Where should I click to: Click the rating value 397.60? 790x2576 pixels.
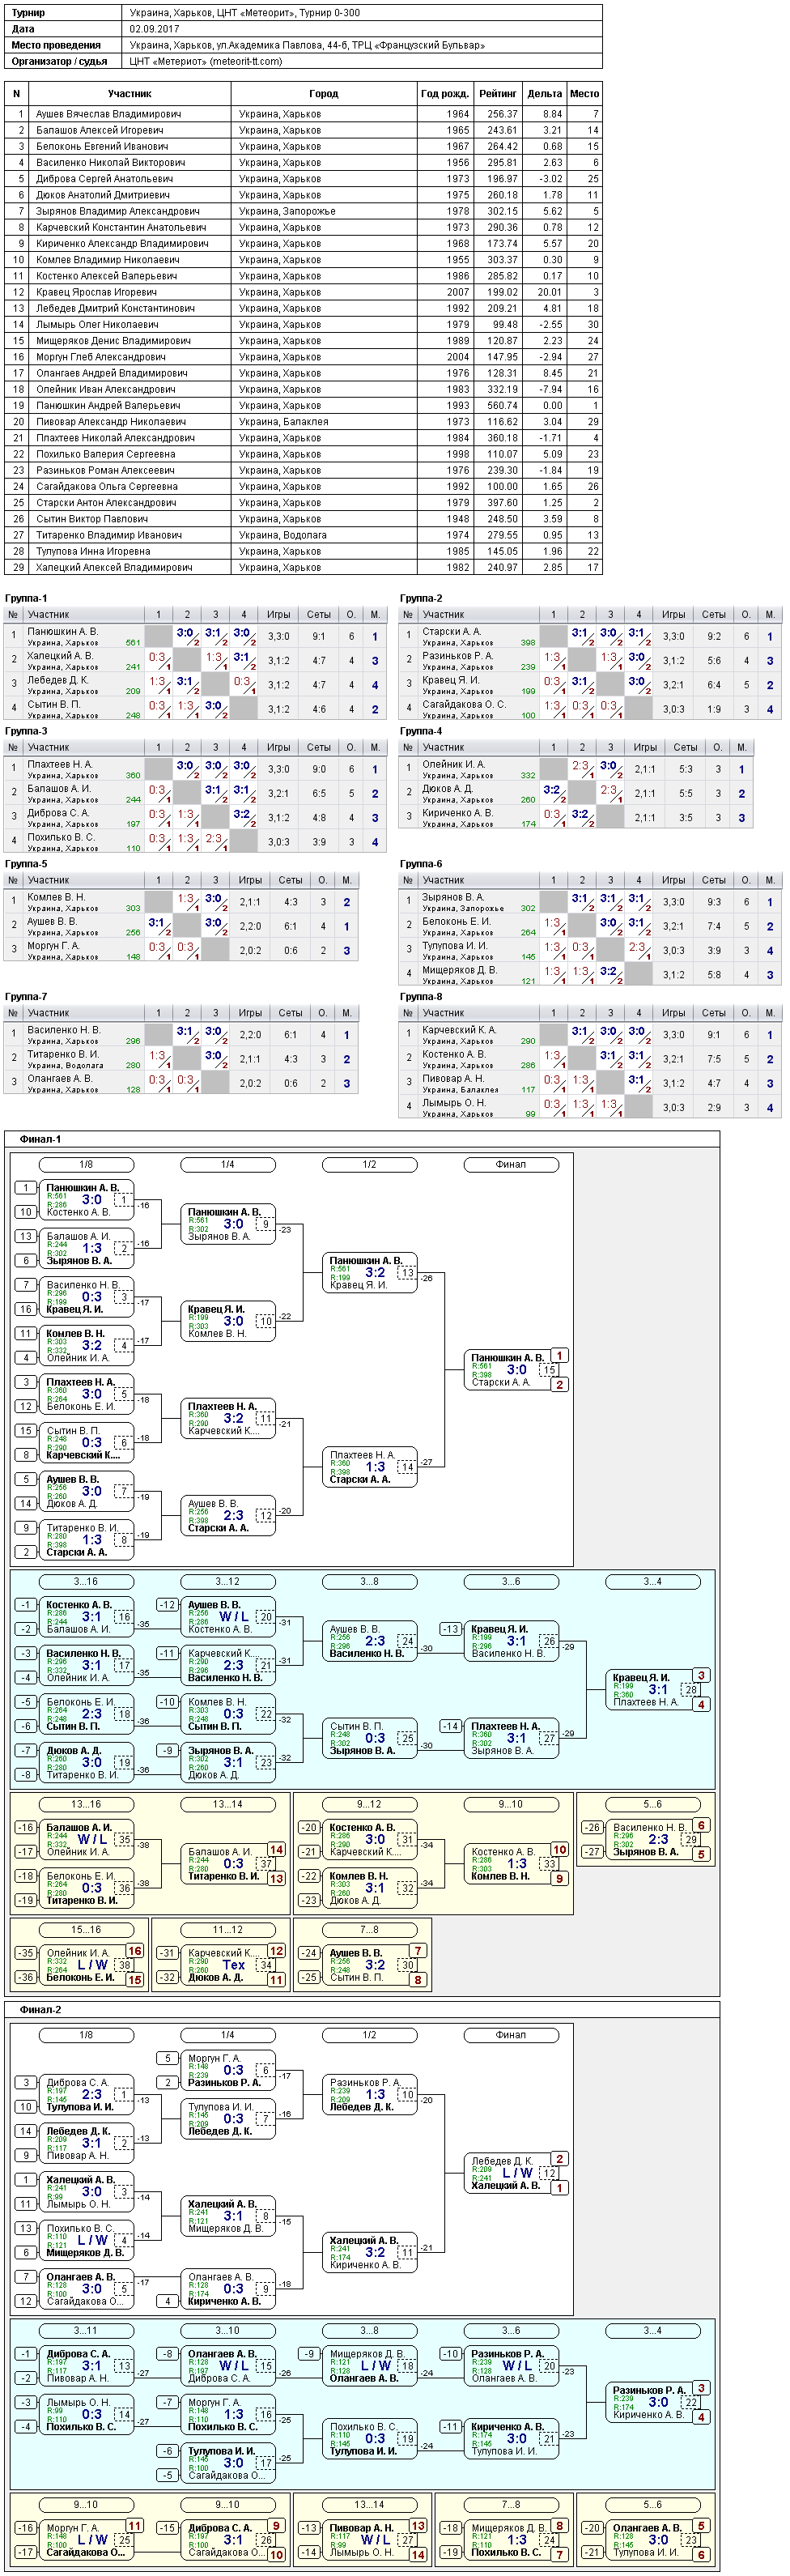(502, 503)
